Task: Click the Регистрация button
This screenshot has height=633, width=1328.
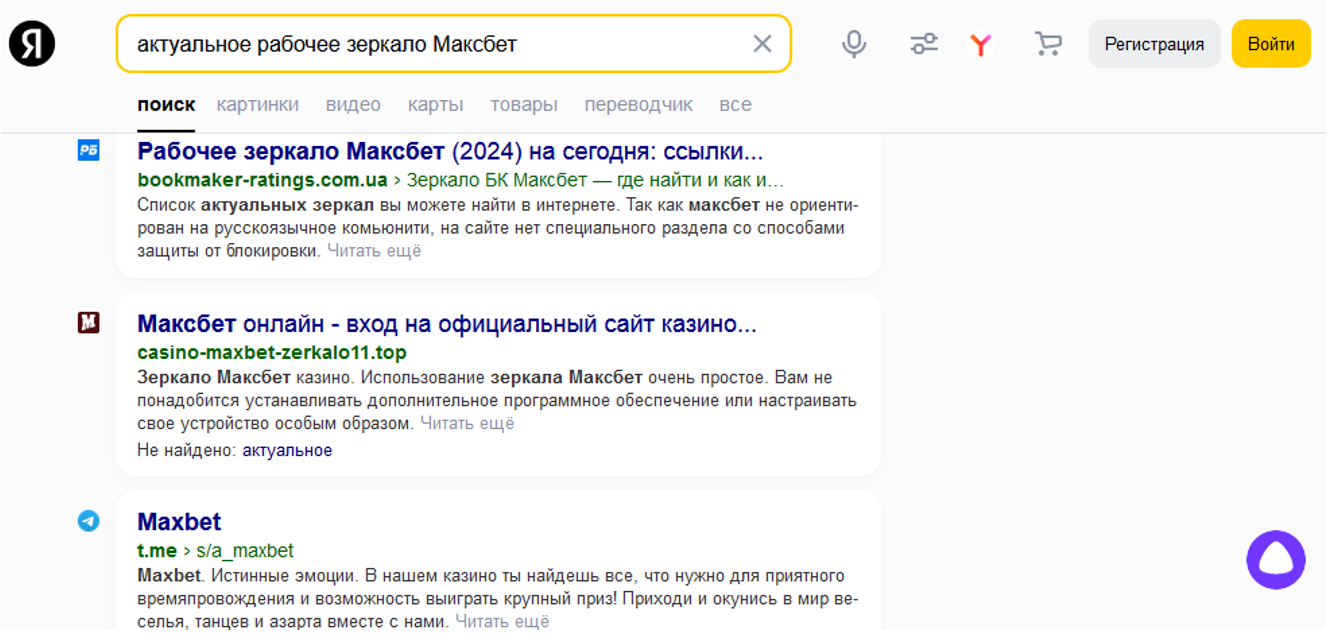Action: pos(1154,44)
